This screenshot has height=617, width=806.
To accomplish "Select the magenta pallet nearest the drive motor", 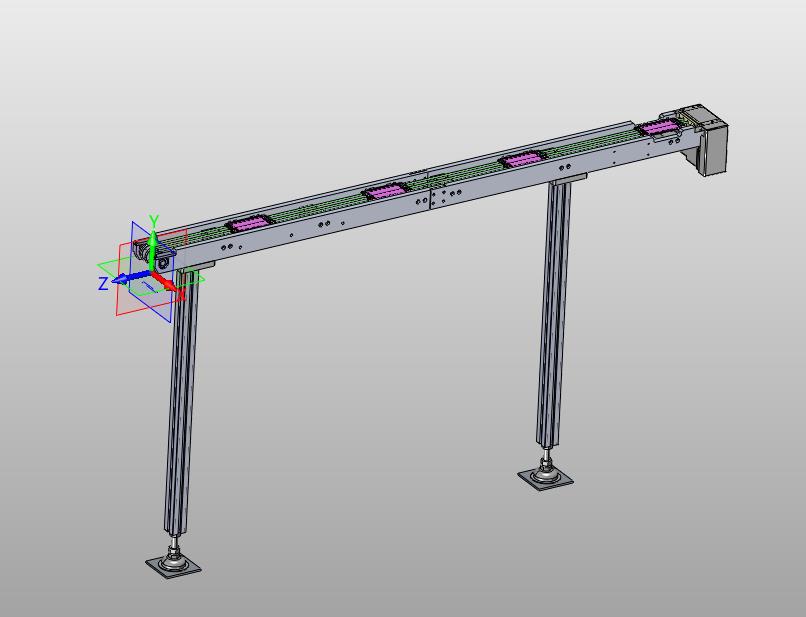I will point(657,128).
